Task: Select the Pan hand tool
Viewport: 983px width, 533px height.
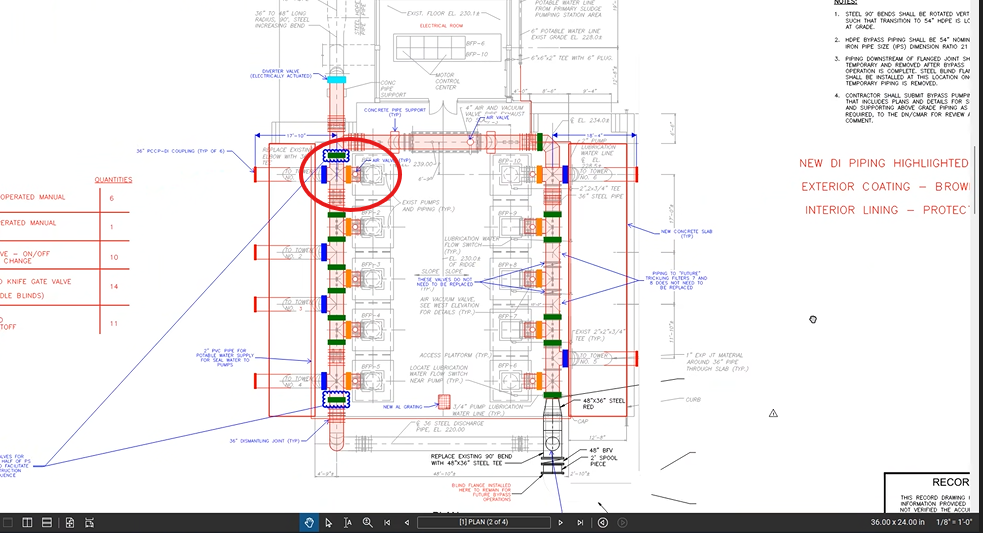Action: pos(310,522)
